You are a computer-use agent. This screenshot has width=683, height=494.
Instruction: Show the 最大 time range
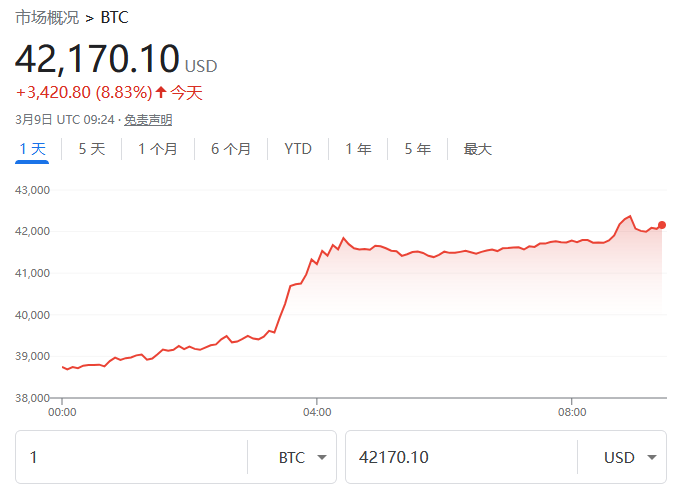coord(477,149)
